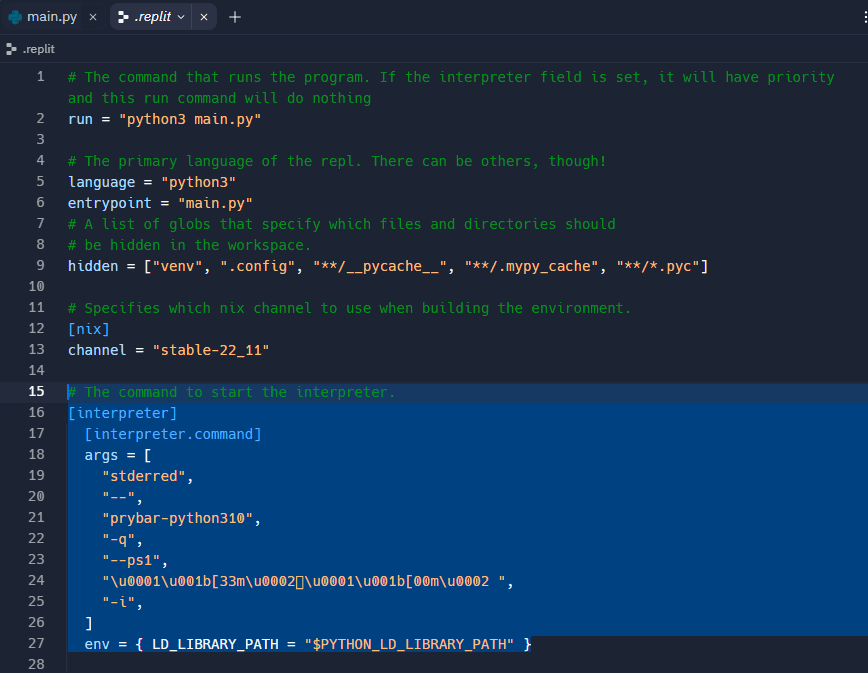Click line number 1 in gutter
The width and height of the screenshot is (868, 673).
(x=40, y=76)
